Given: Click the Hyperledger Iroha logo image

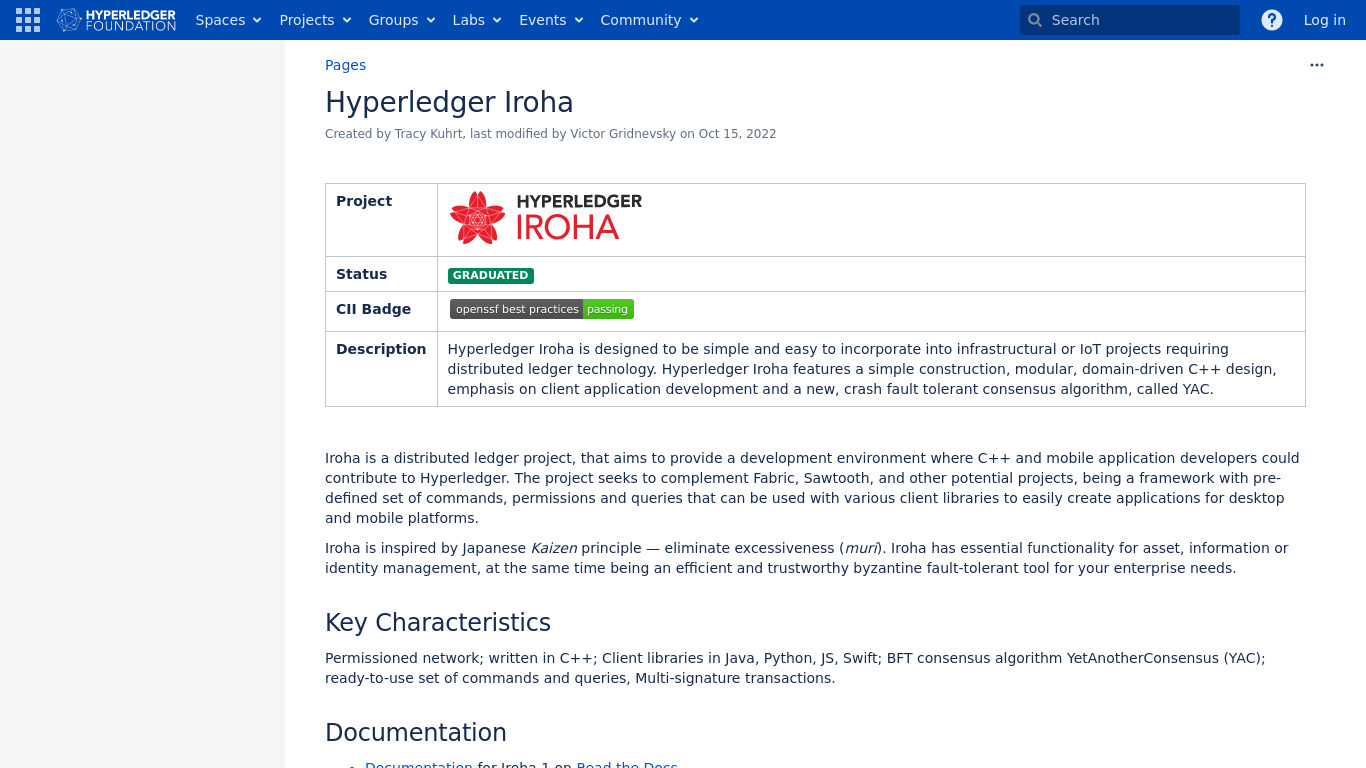Looking at the screenshot, I should coord(546,218).
